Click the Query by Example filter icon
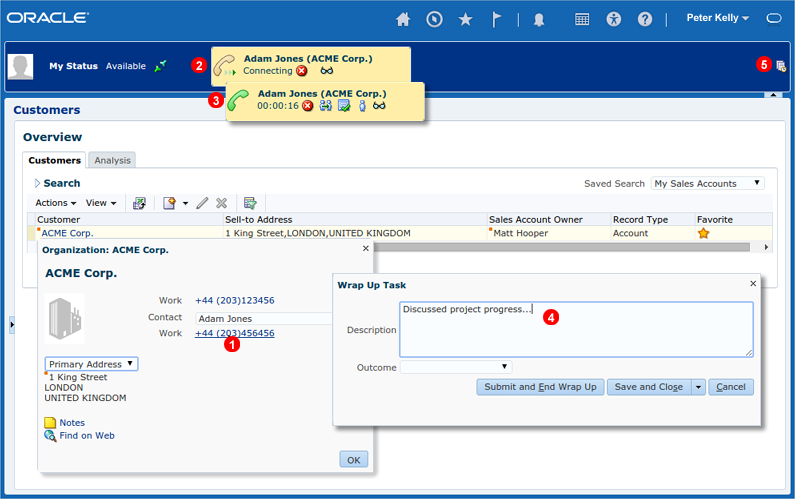The width and height of the screenshot is (795, 499). coord(250,203)
